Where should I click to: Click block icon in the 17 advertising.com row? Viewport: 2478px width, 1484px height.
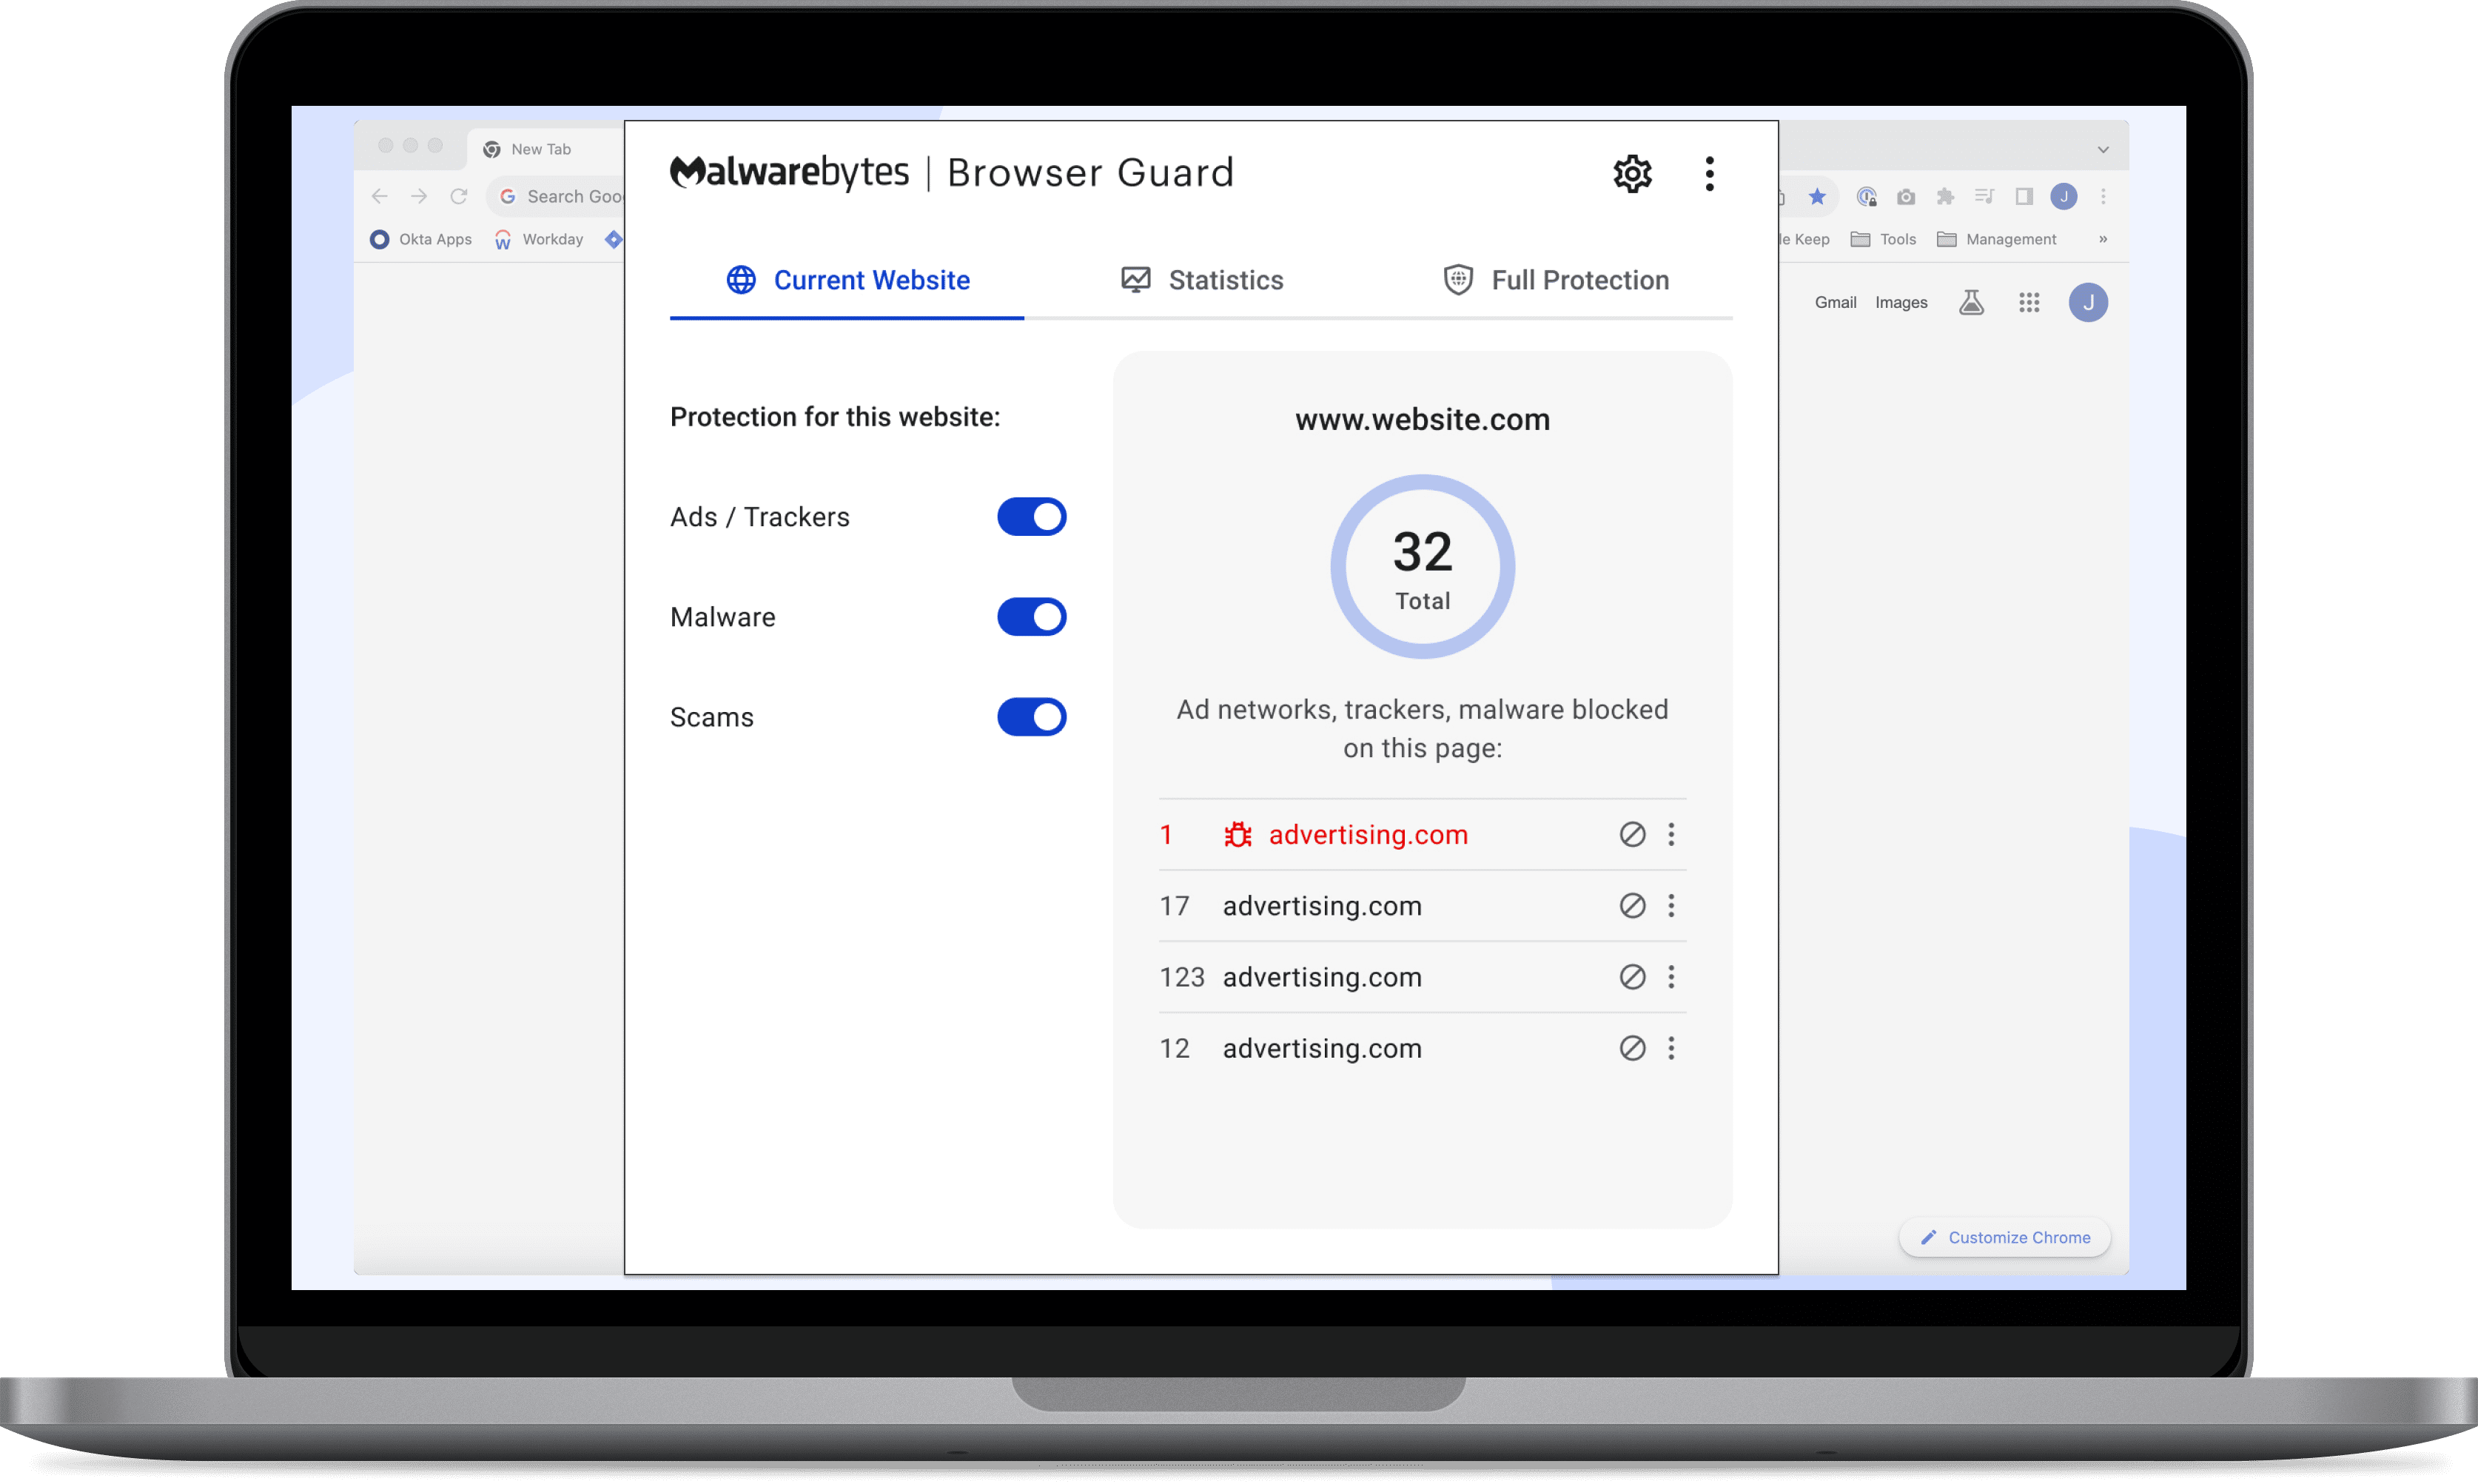pos(1632,906)
